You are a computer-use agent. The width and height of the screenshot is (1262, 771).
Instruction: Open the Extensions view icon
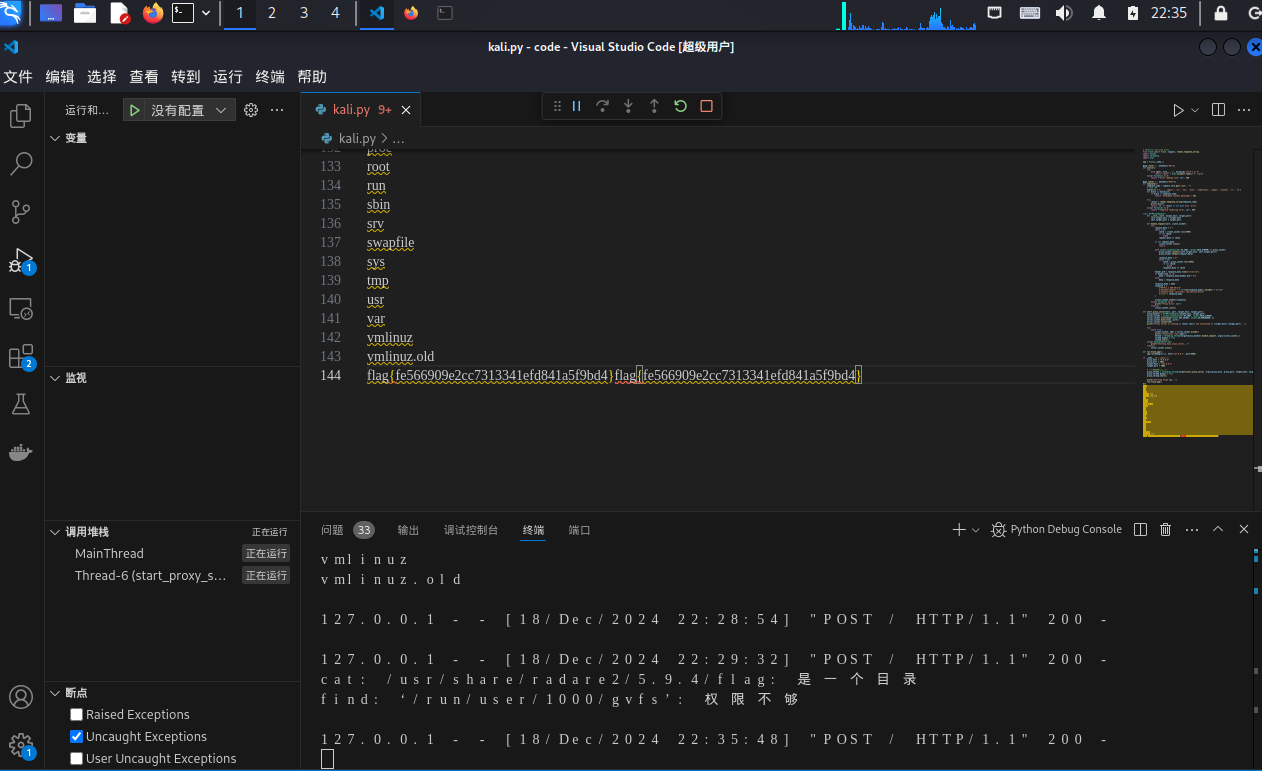pos(21,356)
